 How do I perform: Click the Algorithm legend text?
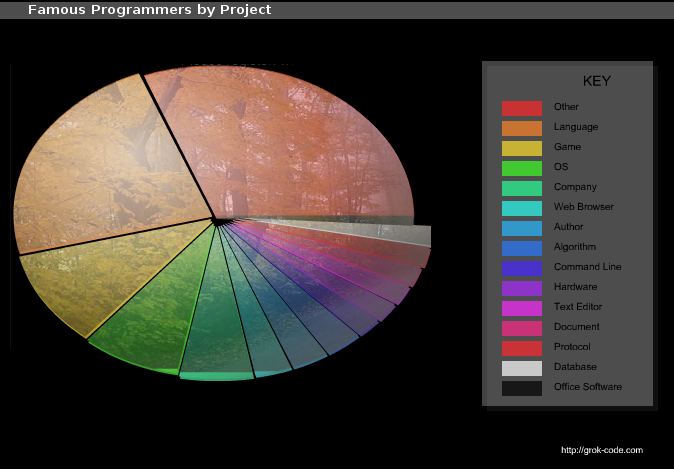pos(575,247)
